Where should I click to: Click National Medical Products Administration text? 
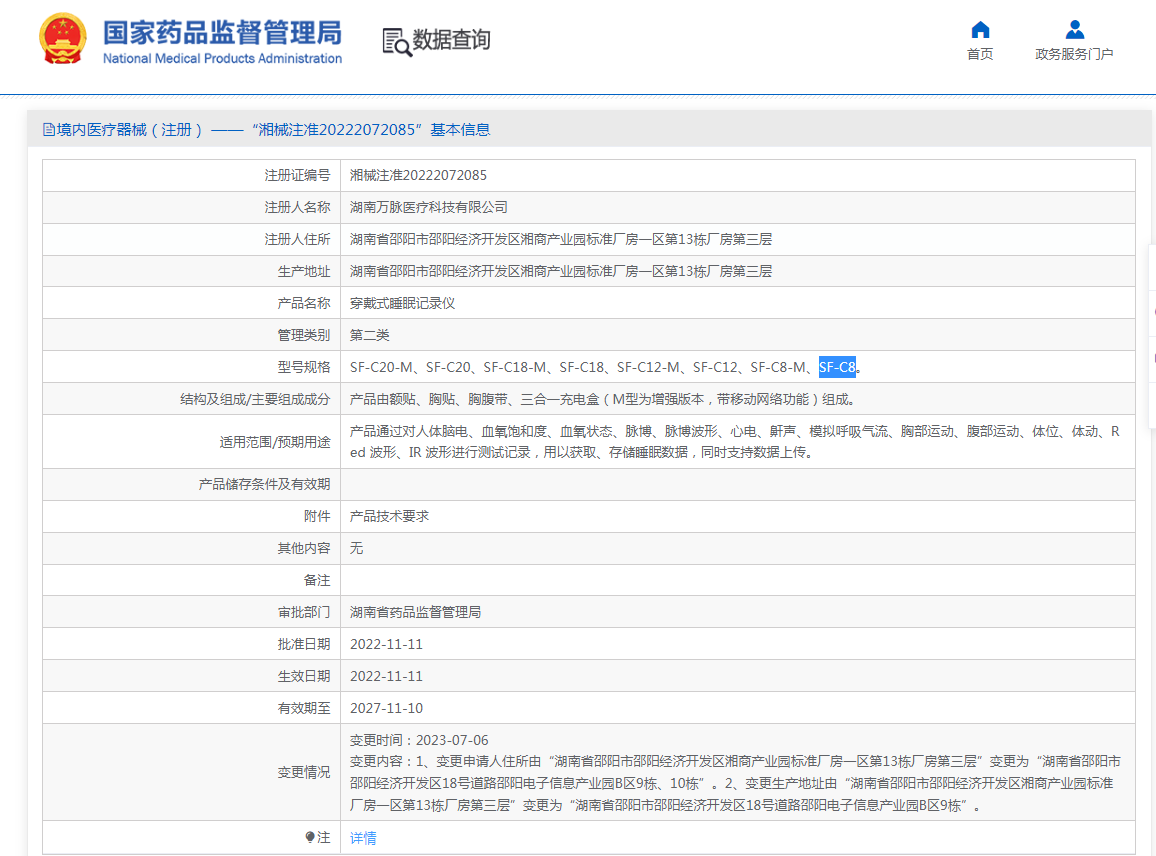point(222,58)
